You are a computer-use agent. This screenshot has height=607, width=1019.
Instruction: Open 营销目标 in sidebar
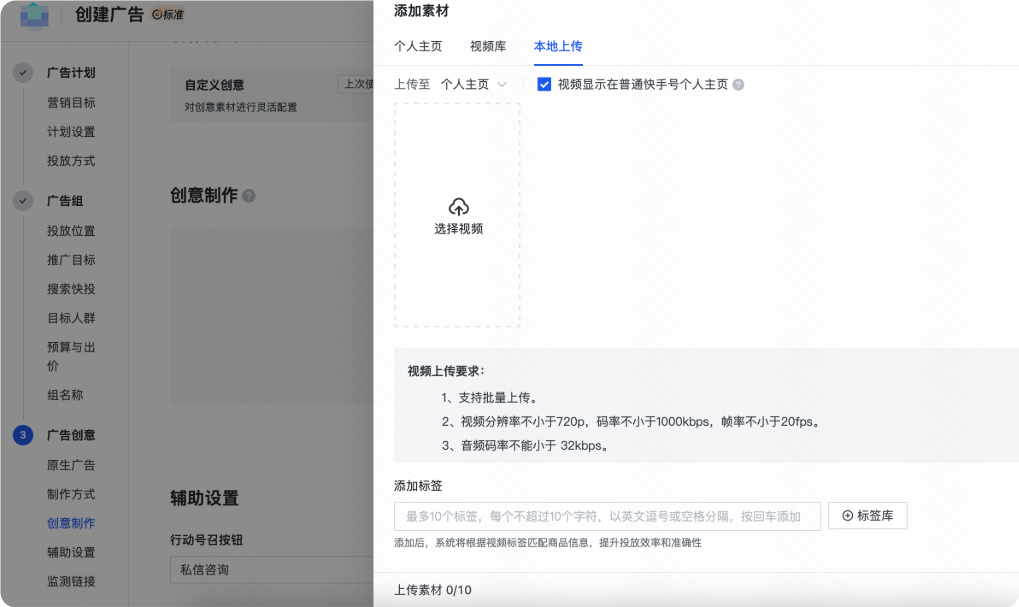coord(71,103)
